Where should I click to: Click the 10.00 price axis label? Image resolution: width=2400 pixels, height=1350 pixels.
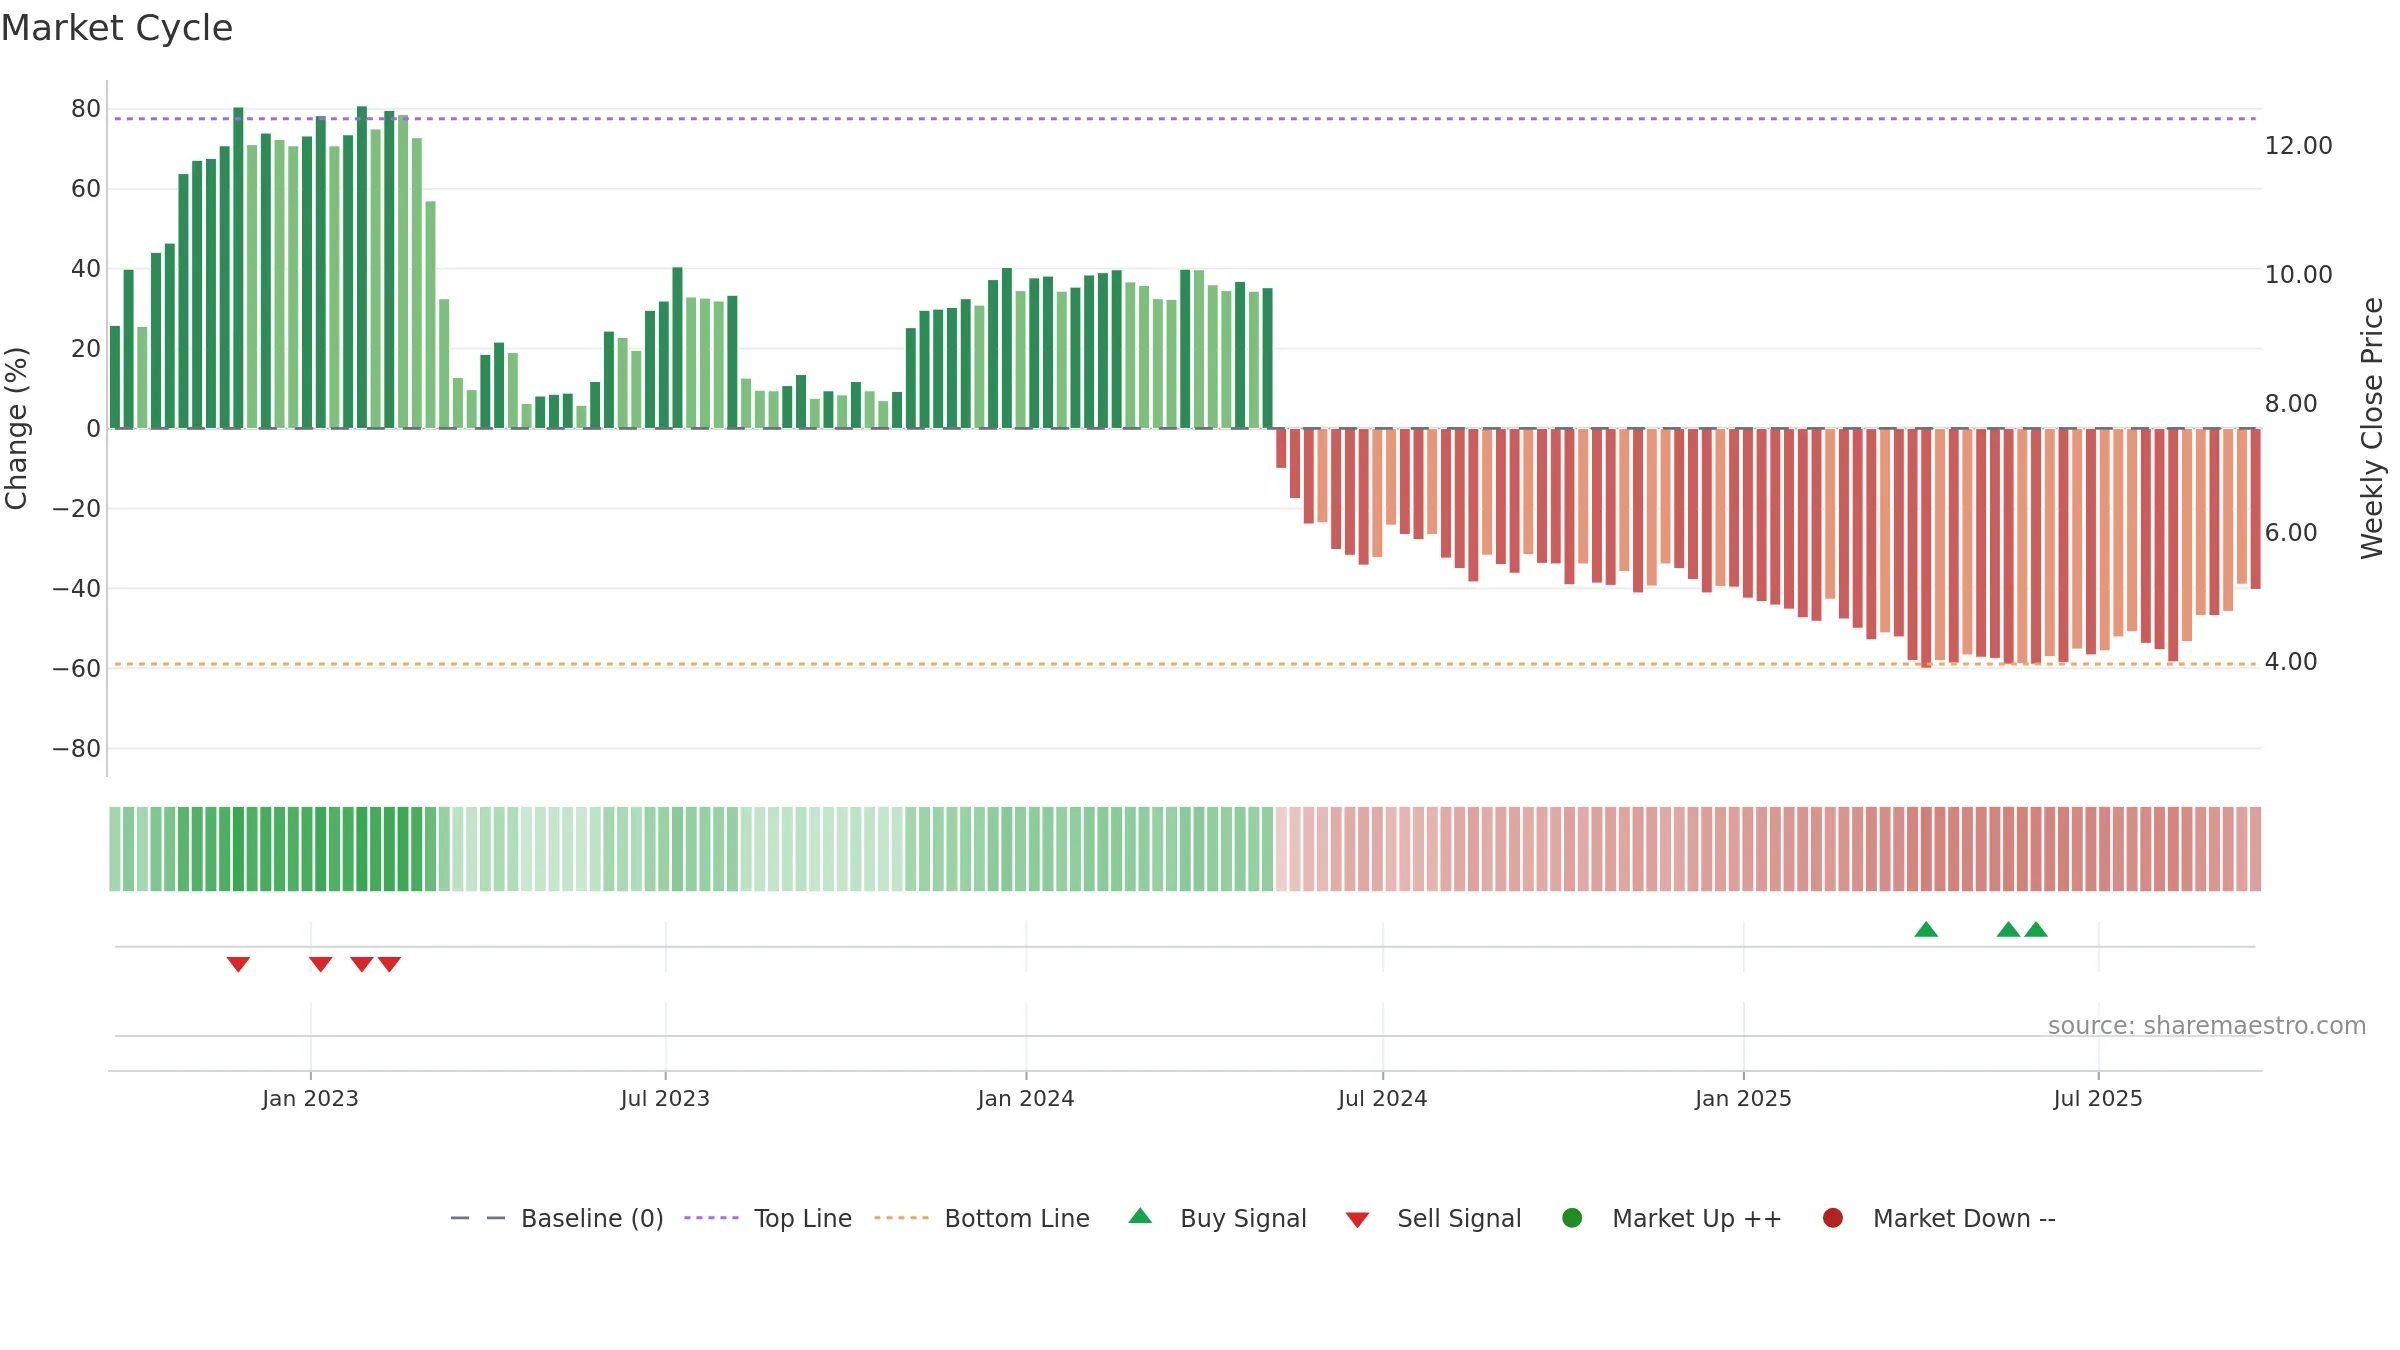[2298, 274]
